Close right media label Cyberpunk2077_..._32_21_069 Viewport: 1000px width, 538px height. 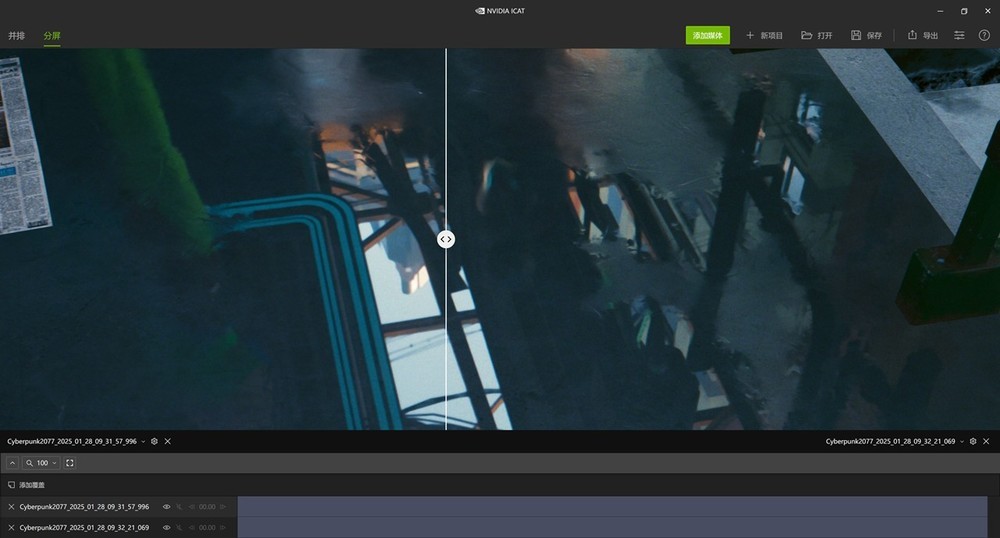click(x=986, y=441)
